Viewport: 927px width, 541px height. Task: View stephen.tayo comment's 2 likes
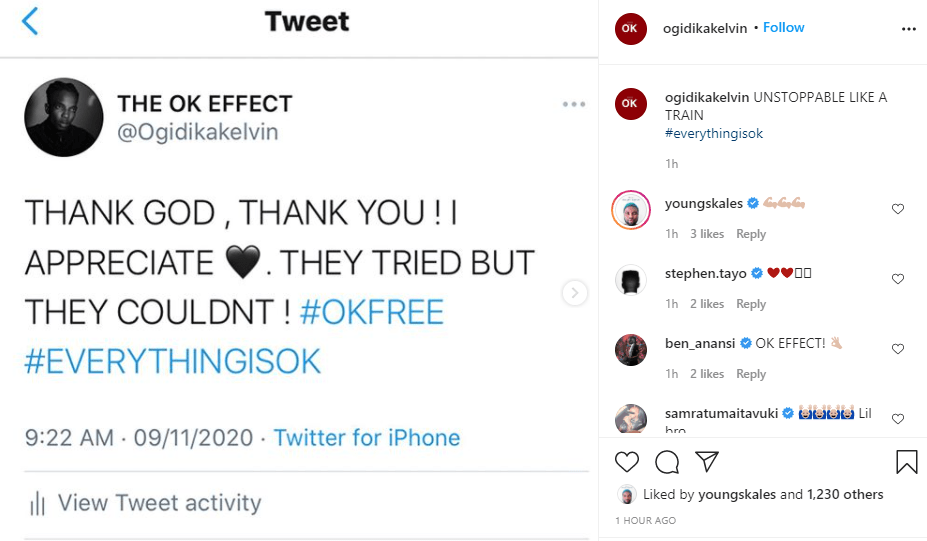[707, 304]
